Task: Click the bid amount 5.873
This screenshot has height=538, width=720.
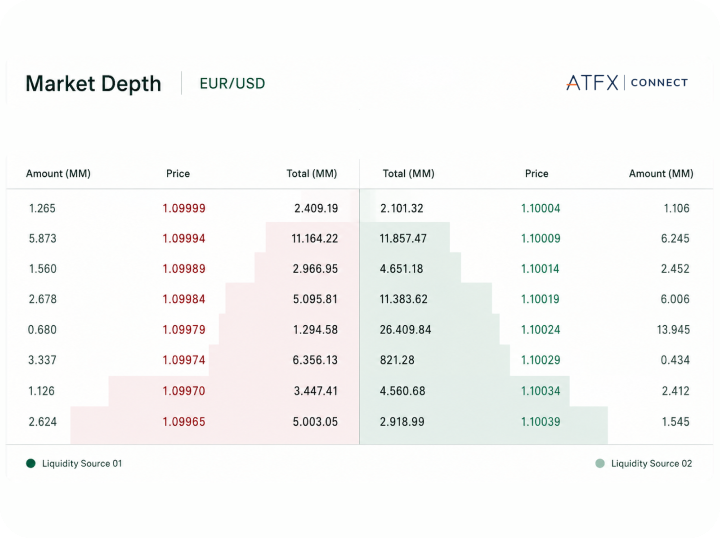Action: [43, 239]
